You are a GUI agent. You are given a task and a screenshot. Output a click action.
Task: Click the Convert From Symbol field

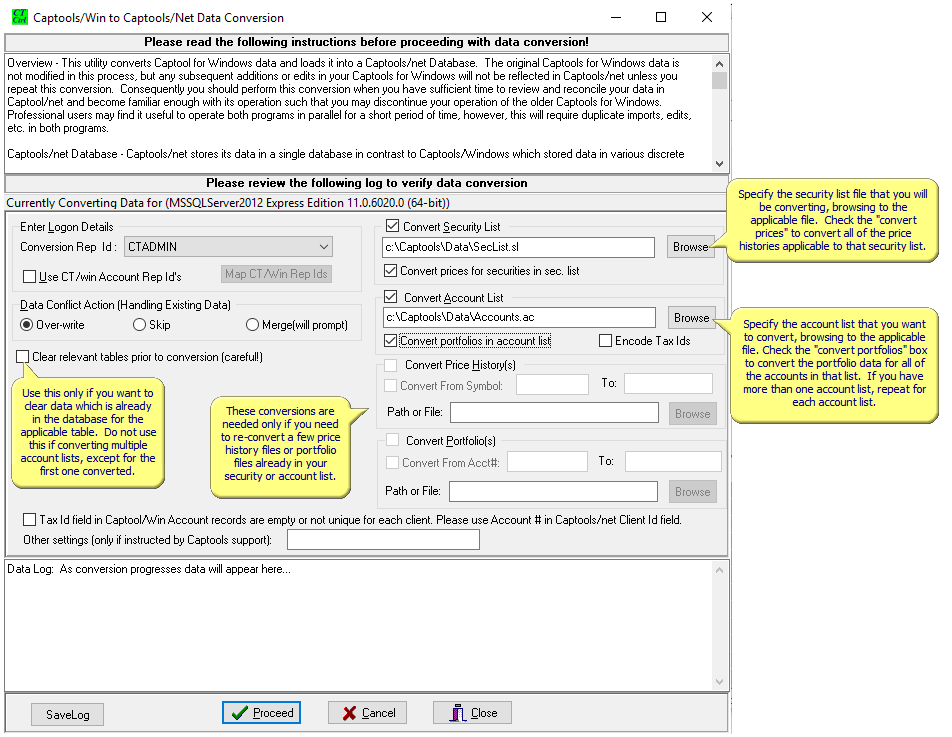click(552, 384)
